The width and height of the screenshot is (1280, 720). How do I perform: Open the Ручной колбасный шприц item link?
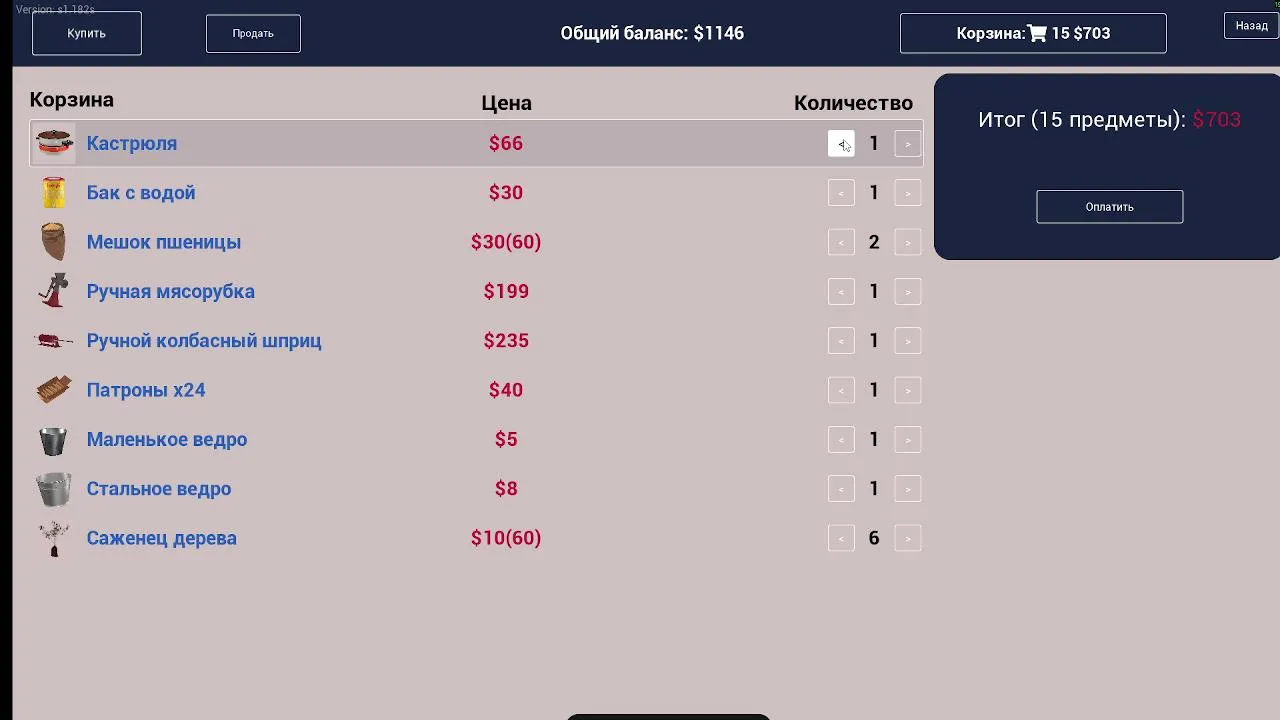click(204, 341)
